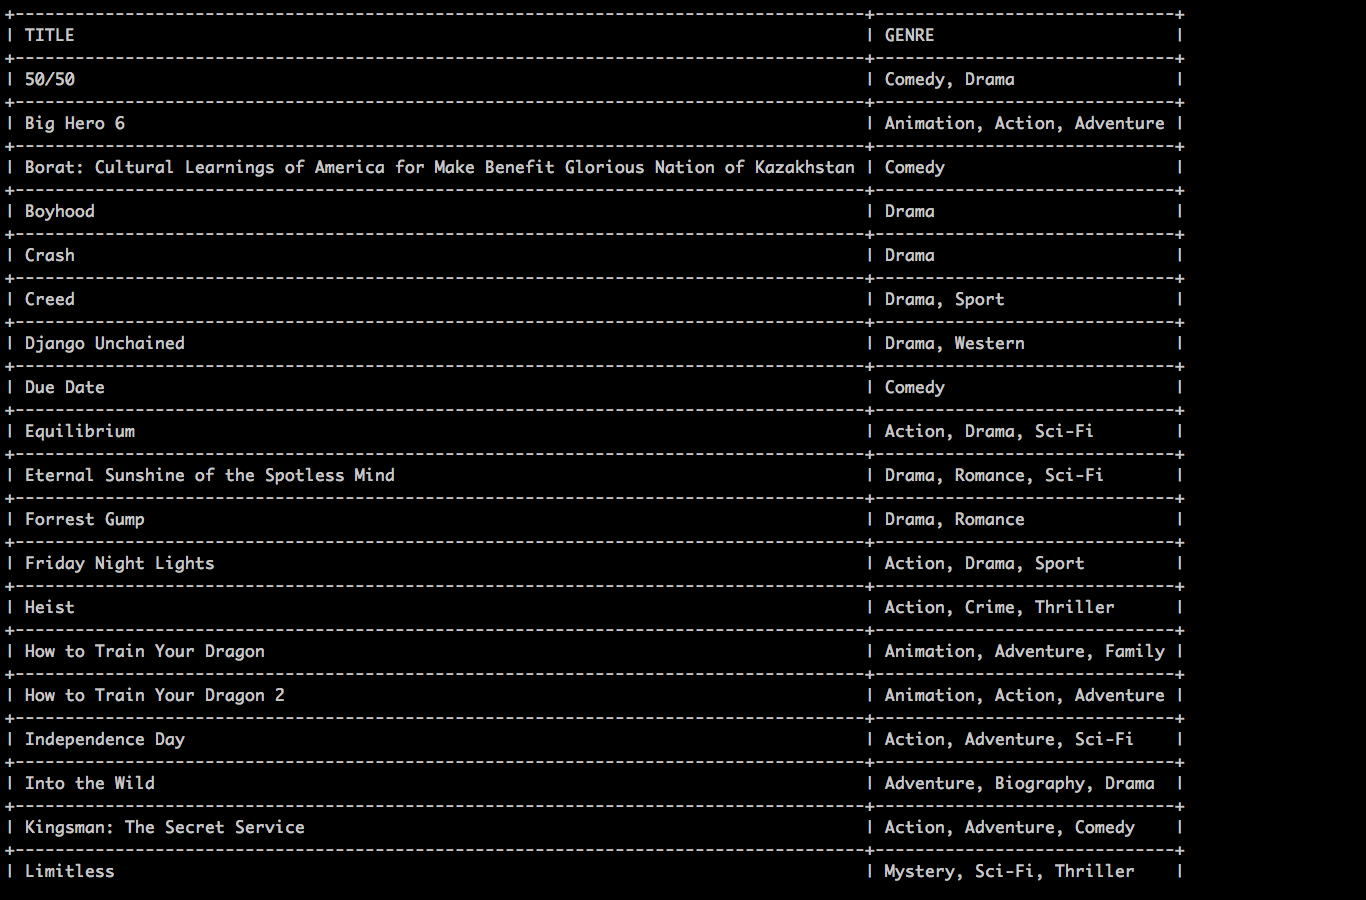Select the genre 'Animation, Adventure, Family'

1024,651
